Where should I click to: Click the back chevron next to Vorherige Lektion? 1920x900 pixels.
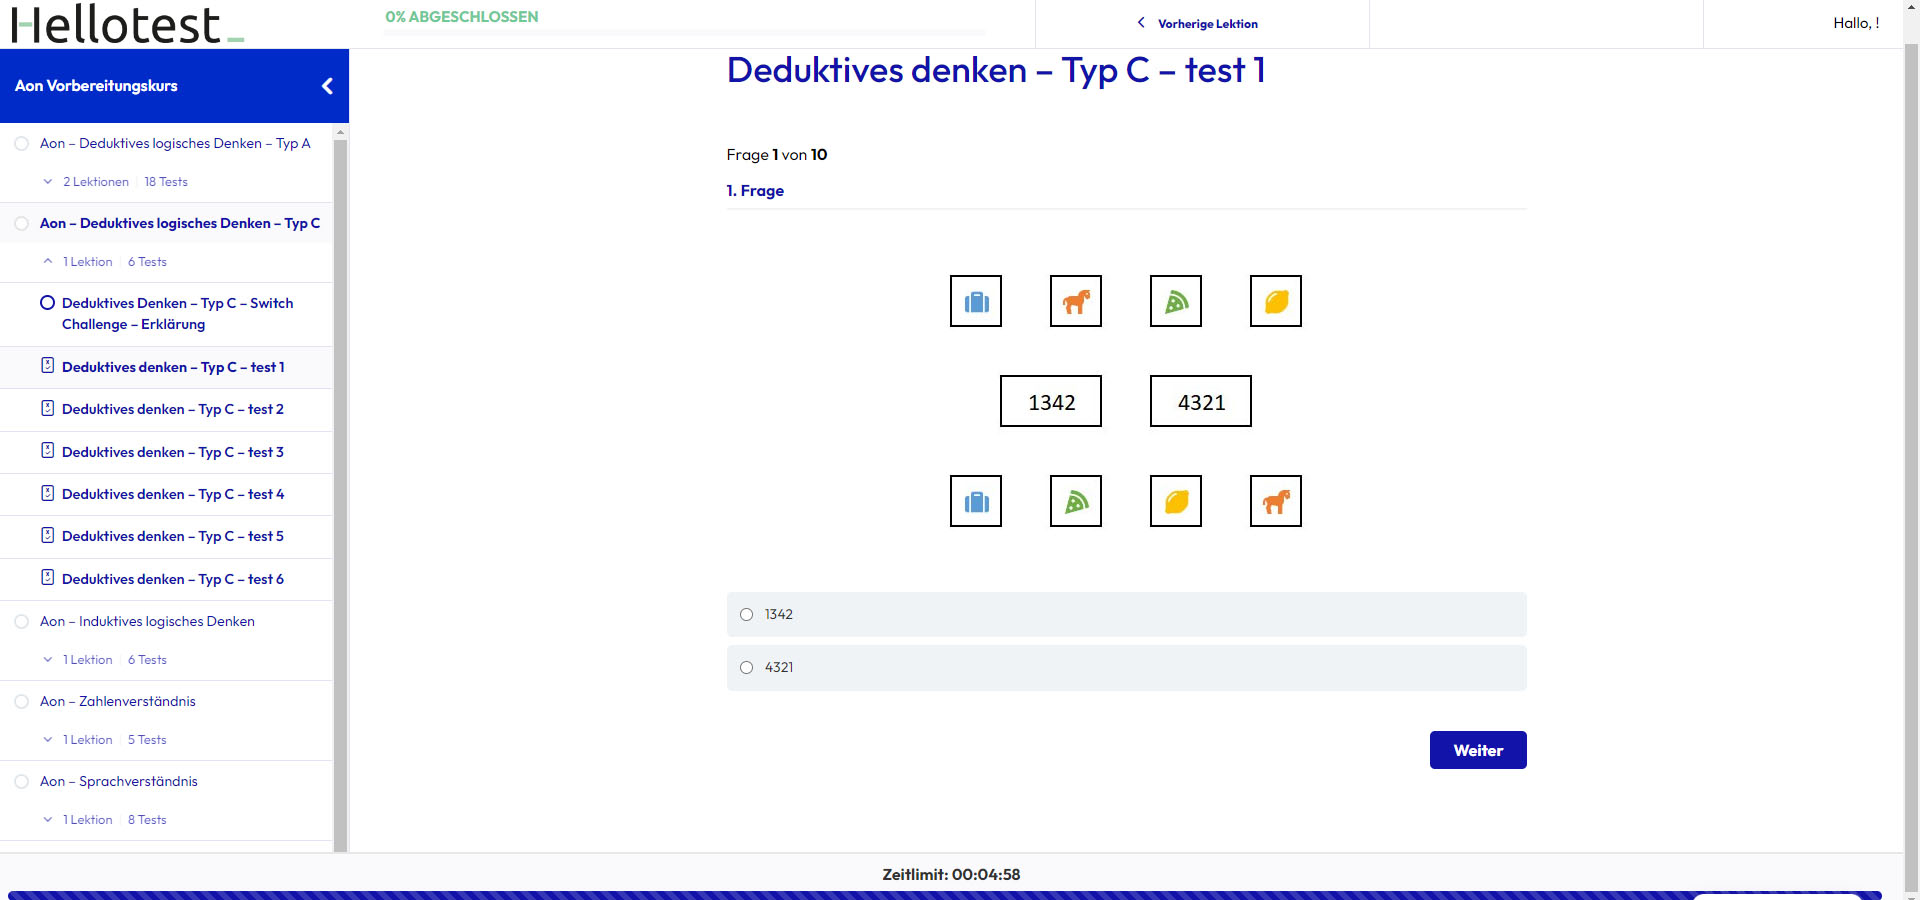[1141, 23]
